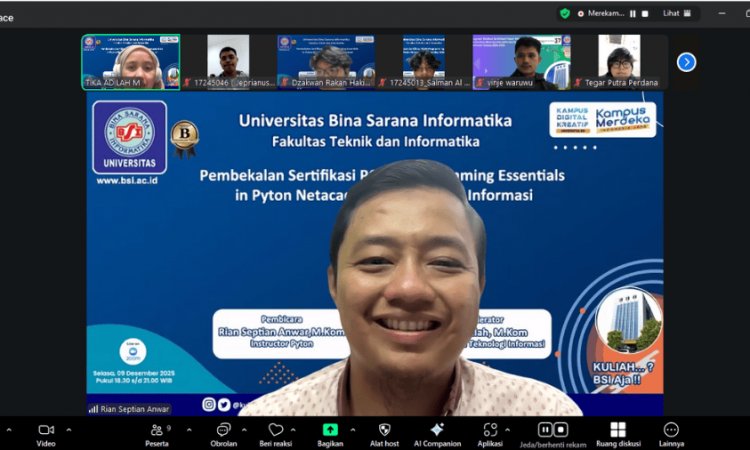Open the Aplikasi apps menu

[490, 434]
